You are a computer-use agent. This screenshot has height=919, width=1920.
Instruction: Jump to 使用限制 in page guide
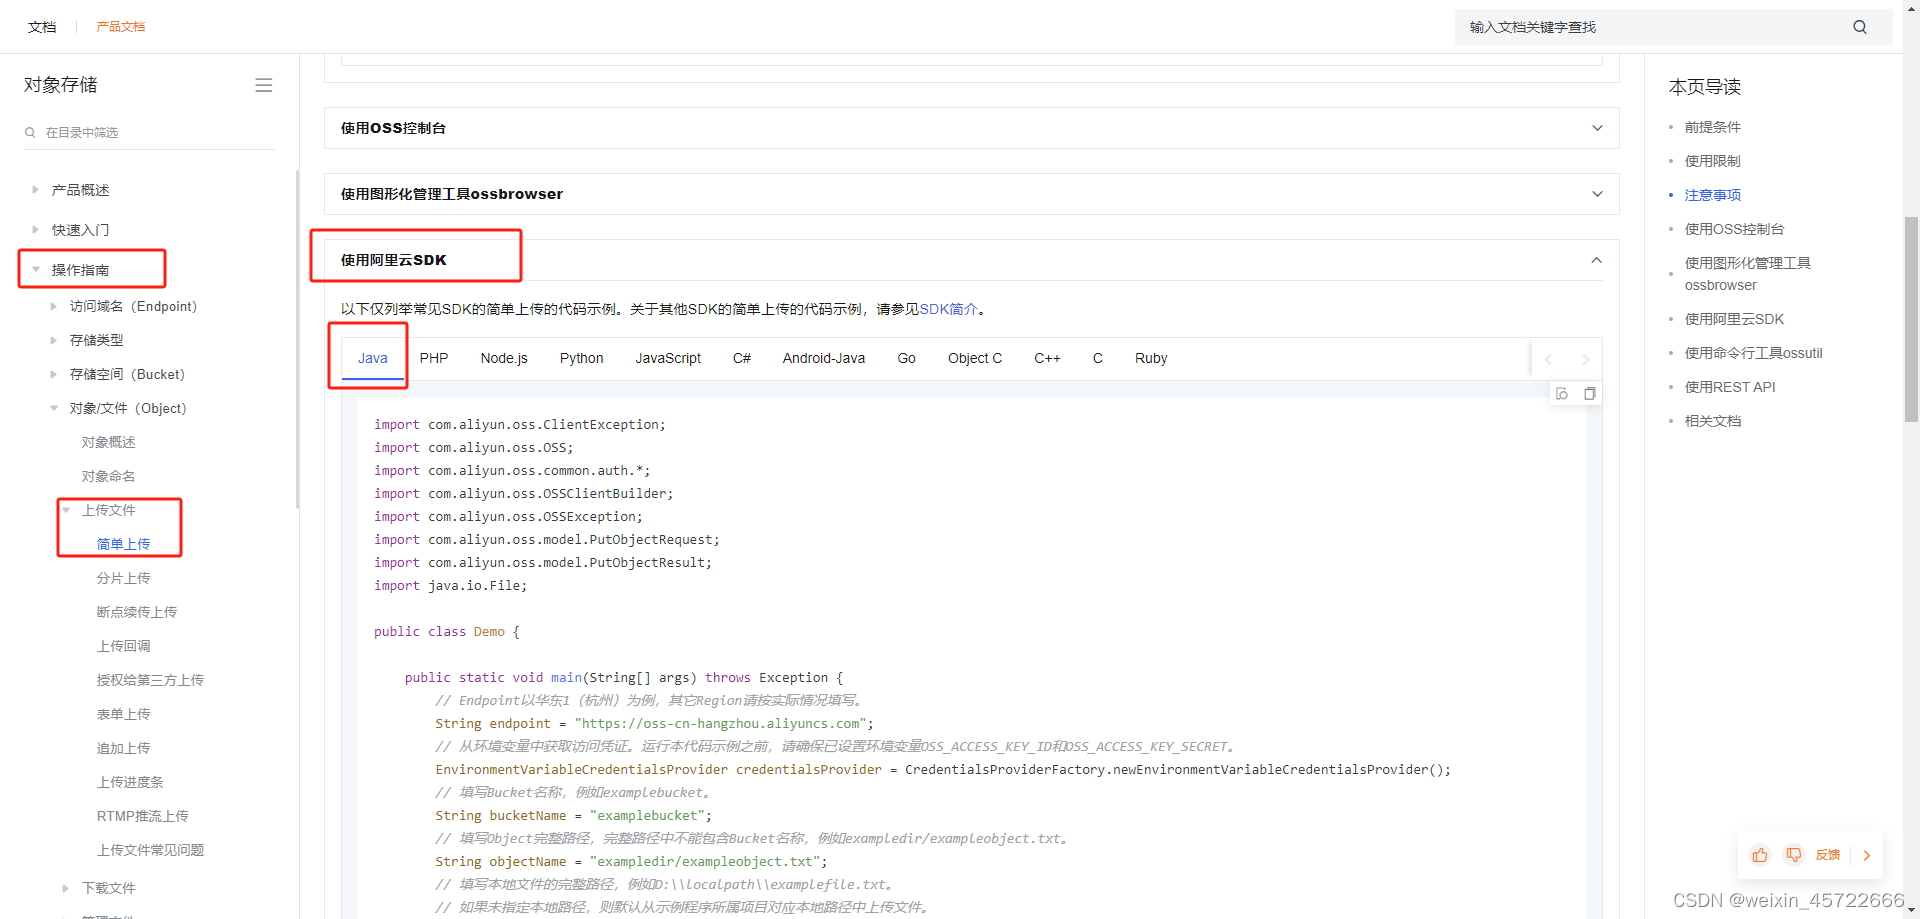[x=1712, y=161]
